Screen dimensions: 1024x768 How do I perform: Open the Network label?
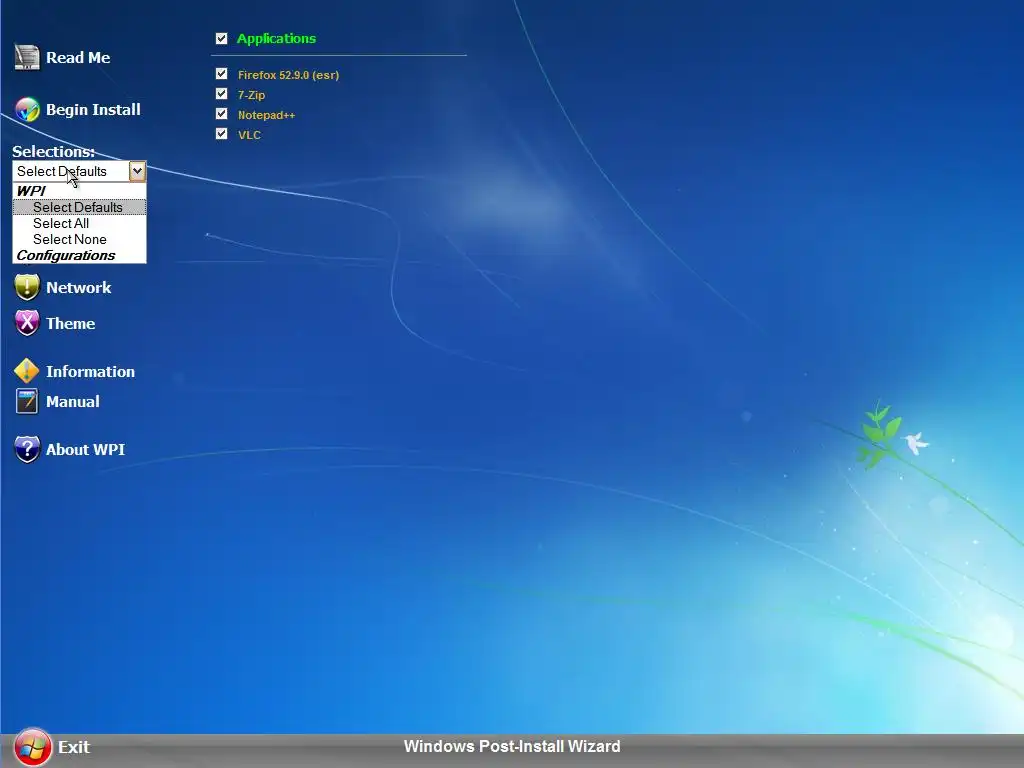tap(78, 287)
